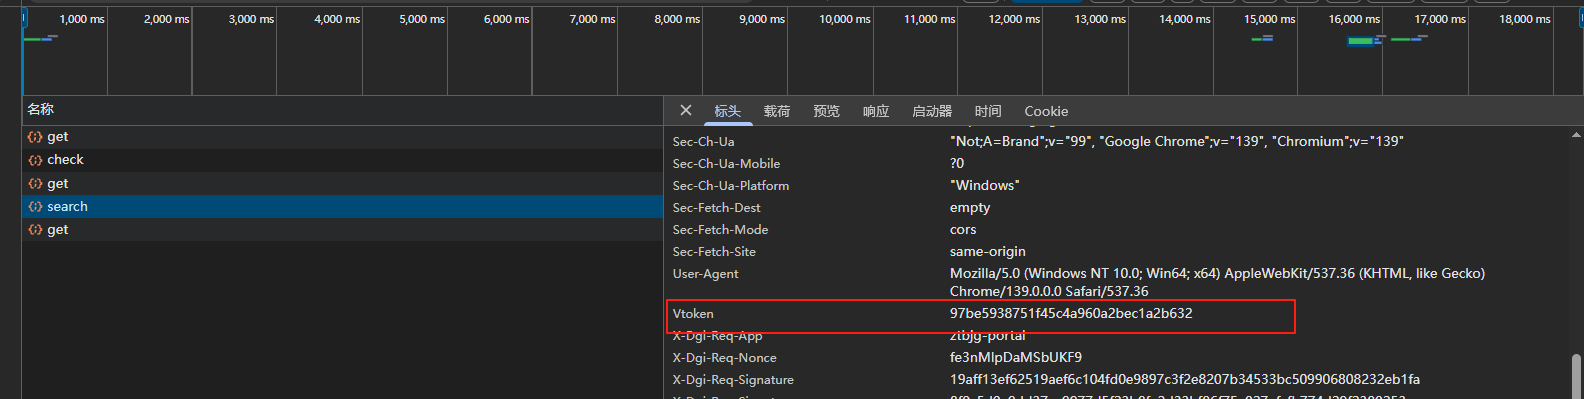Select the check request row
The image size is (1584, 399).
tap(342, 160)
